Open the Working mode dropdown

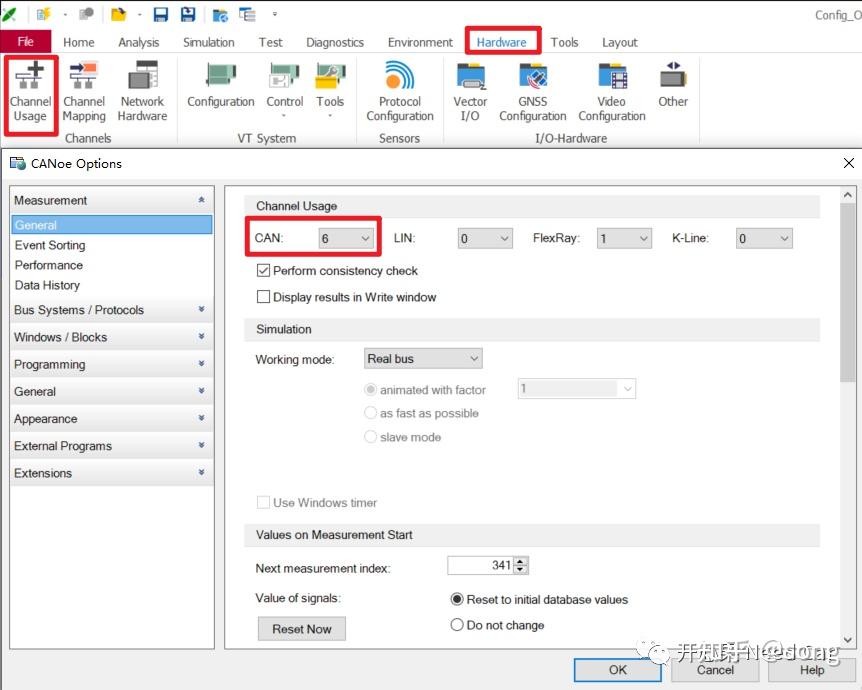pos(423,358)
